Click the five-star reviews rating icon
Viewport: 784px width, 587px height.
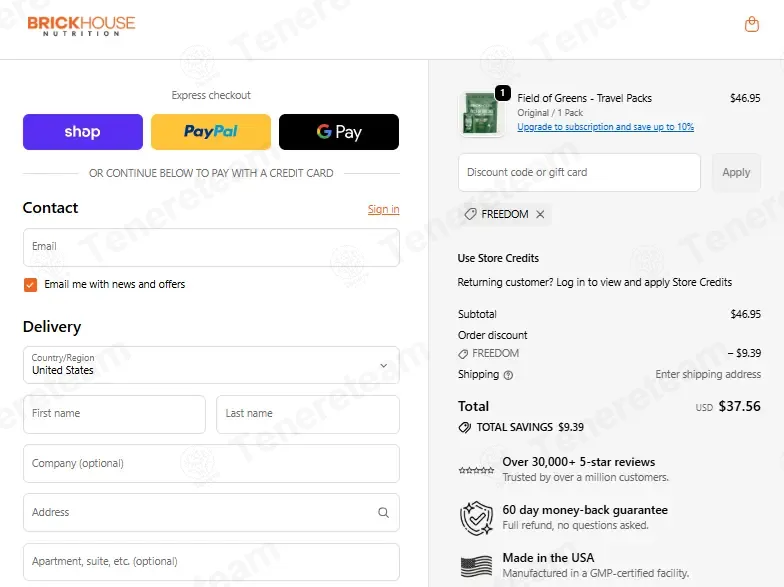pyautogui.click(x=476, y=470)
